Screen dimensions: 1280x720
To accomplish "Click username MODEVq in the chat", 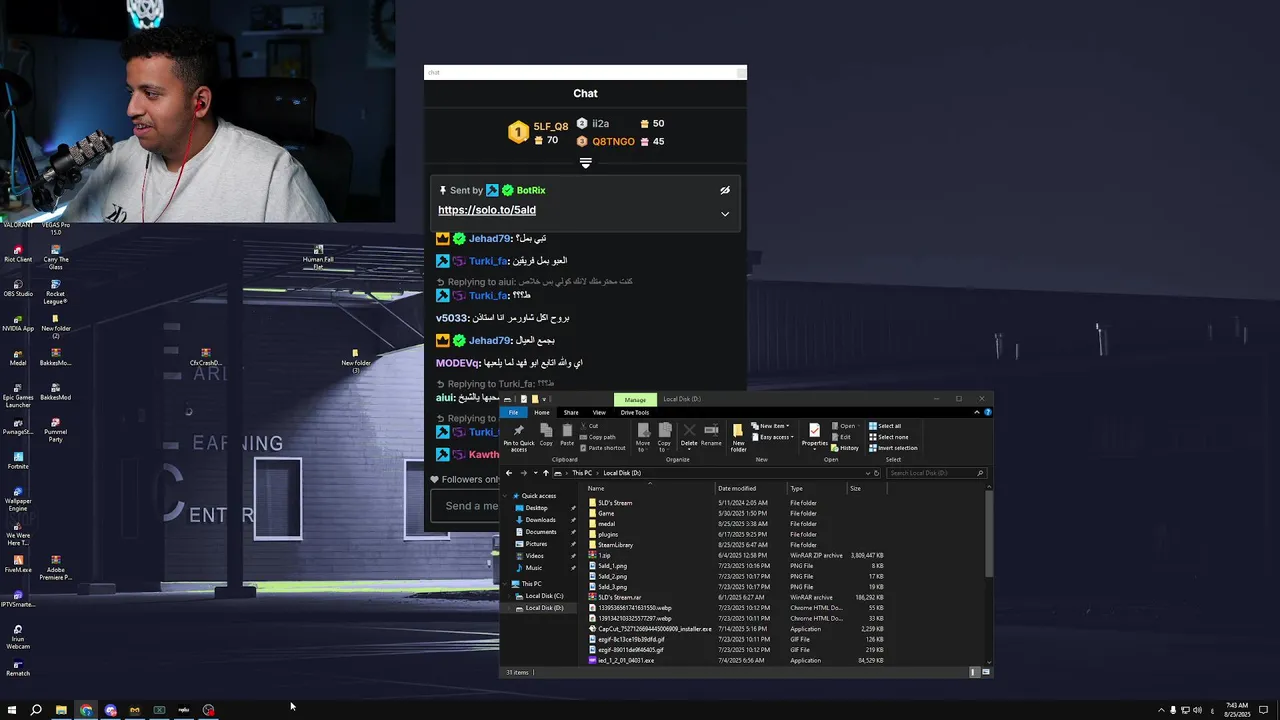I will [457, 363].
